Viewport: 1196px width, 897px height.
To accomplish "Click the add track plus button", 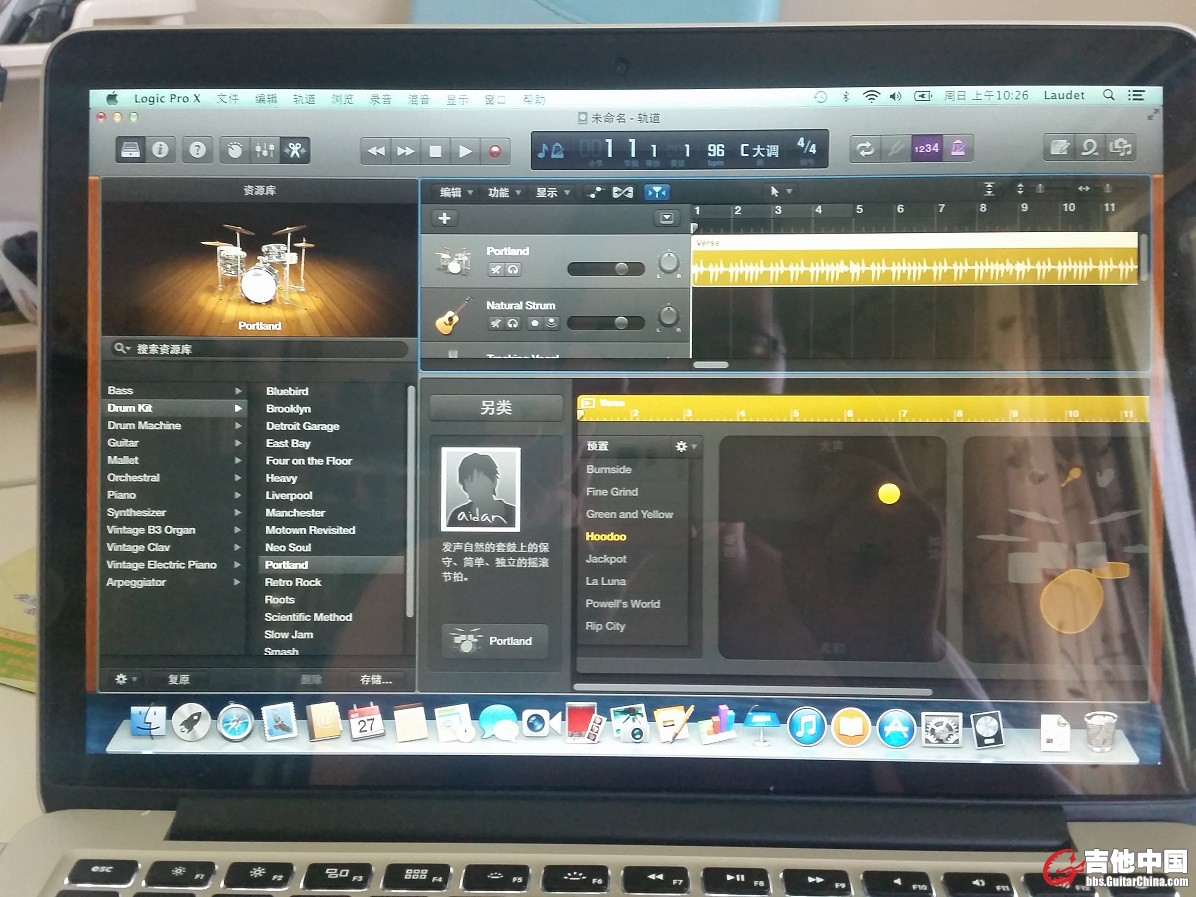I will point(444,218).
